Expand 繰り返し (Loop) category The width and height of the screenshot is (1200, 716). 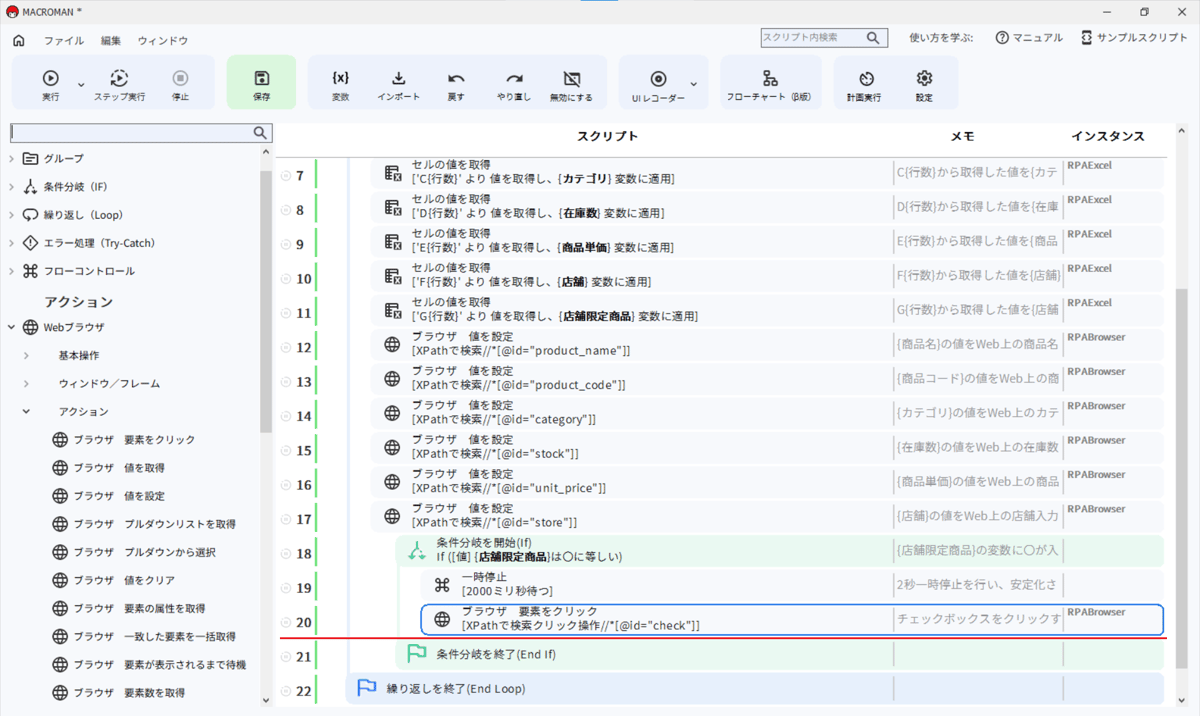coord(12,215)
